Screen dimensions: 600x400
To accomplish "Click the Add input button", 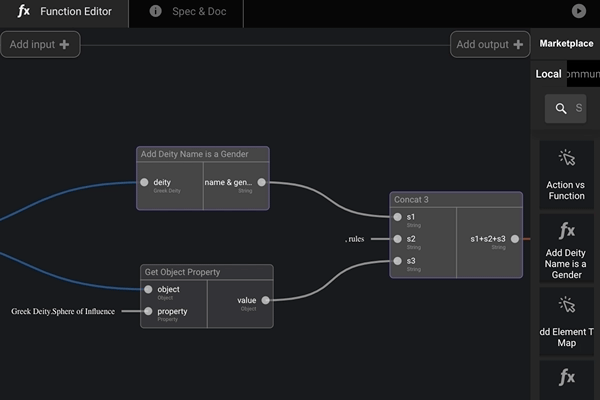I will tap(40, 44).
